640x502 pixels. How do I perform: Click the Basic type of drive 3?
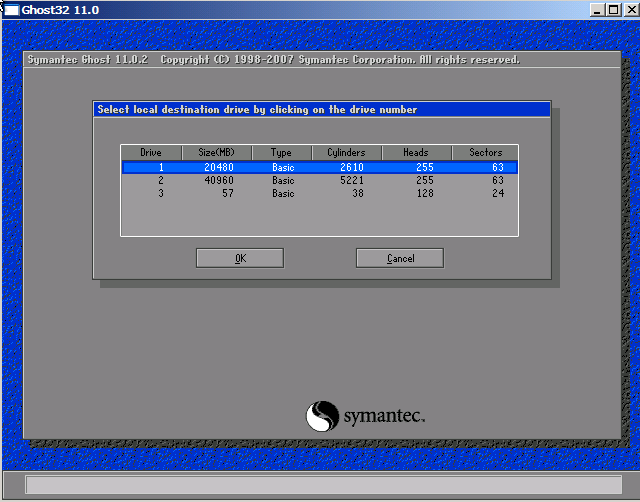click(283, 193)
